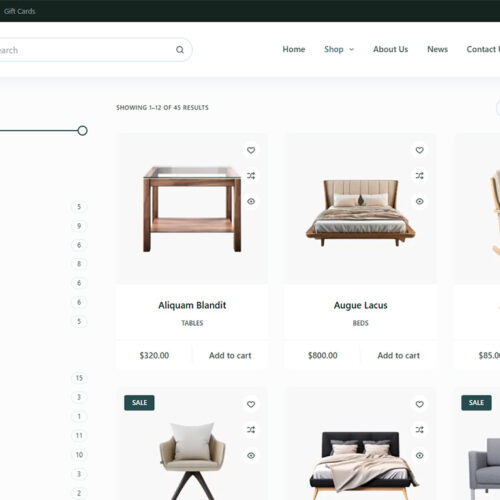The height and width of the screenshot is (500, 500).
Task: Quick view eye on black bed product
Action: point(420,455)
